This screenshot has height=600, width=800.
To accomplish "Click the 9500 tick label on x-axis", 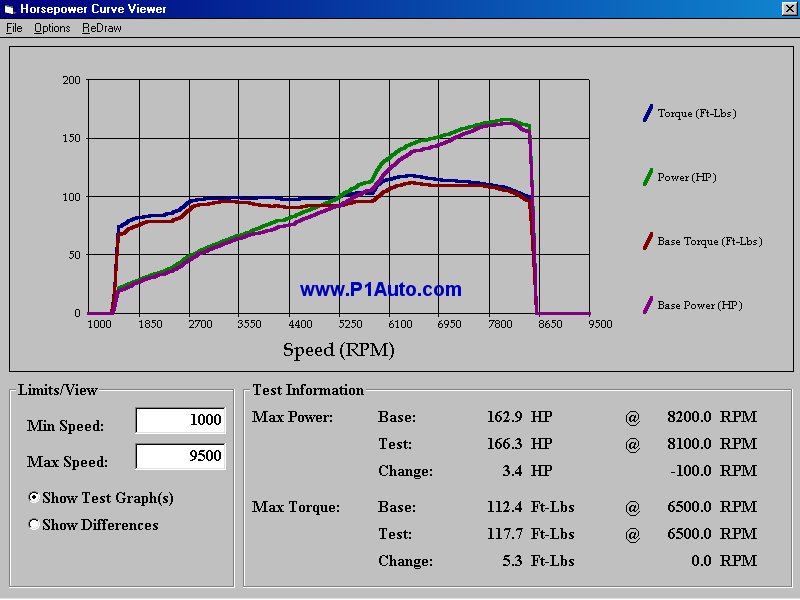I will 600,325.
